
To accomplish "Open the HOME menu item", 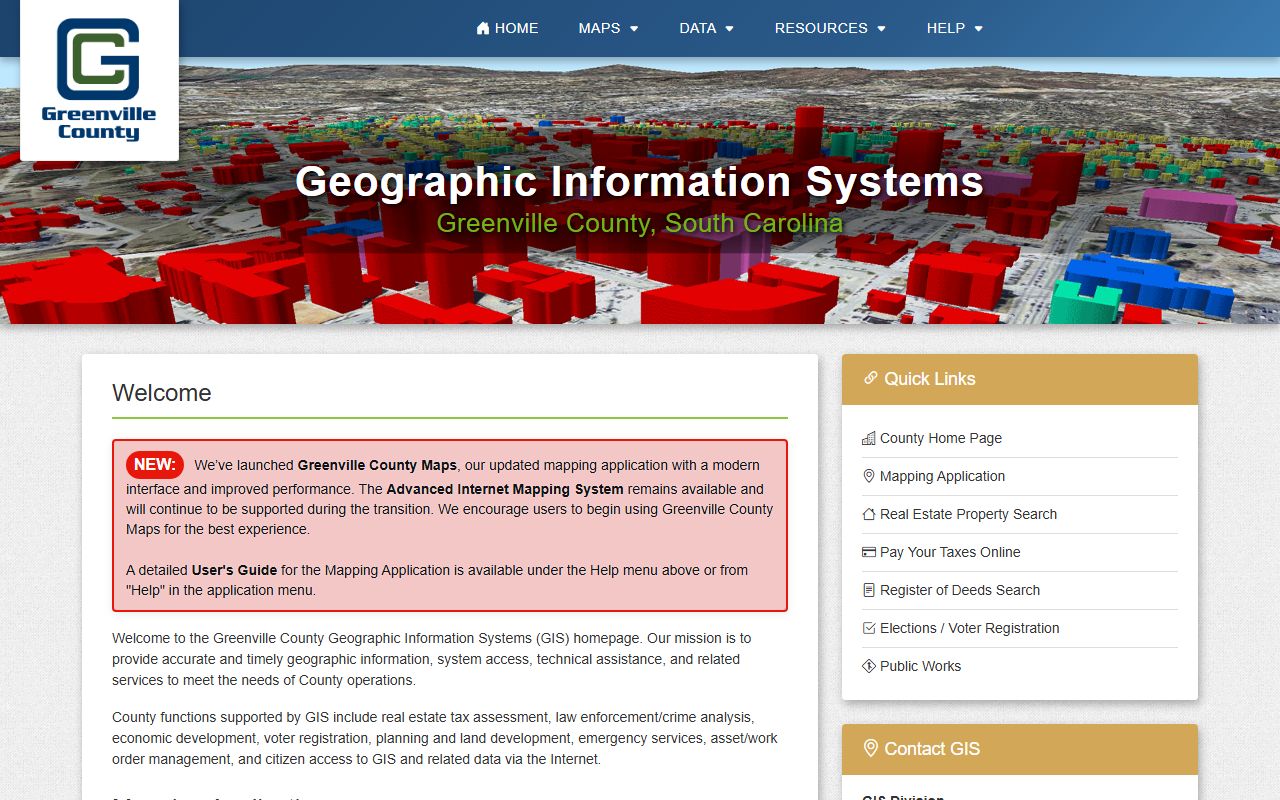I will click(x=507, y=28).
